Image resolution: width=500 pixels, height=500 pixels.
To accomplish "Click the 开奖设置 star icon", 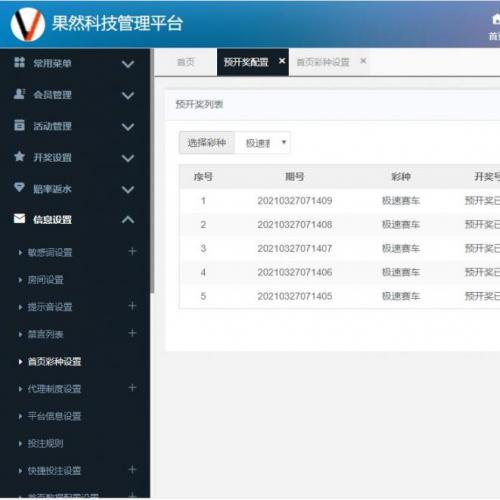I will click(x=19, y=156).
